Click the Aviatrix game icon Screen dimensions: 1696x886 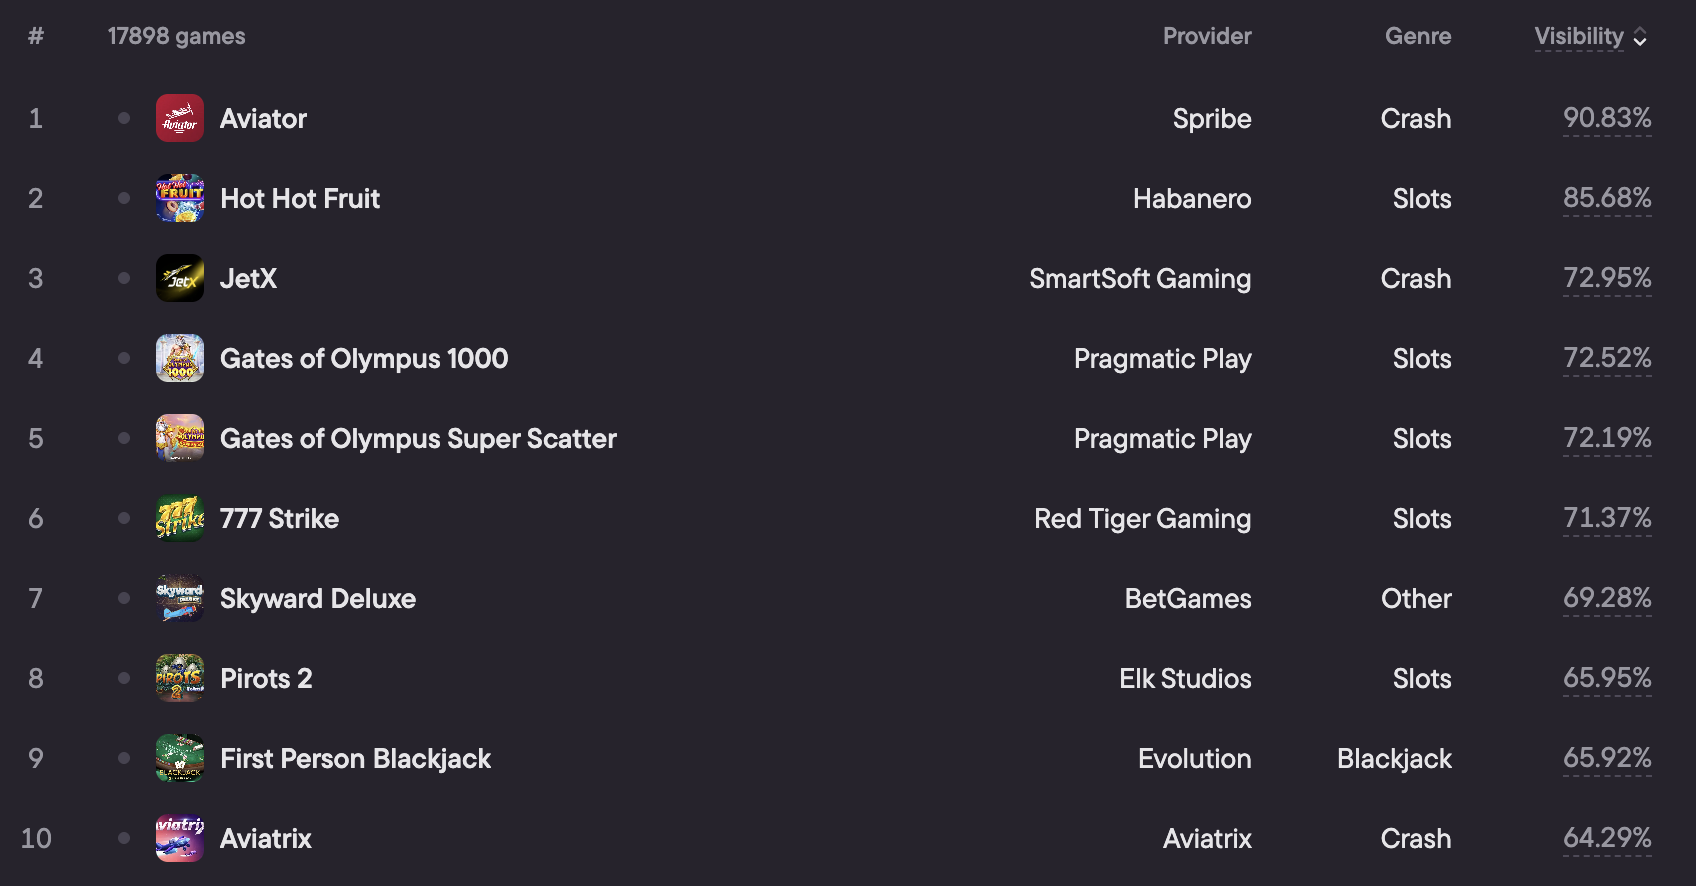(x=180, y=838)
